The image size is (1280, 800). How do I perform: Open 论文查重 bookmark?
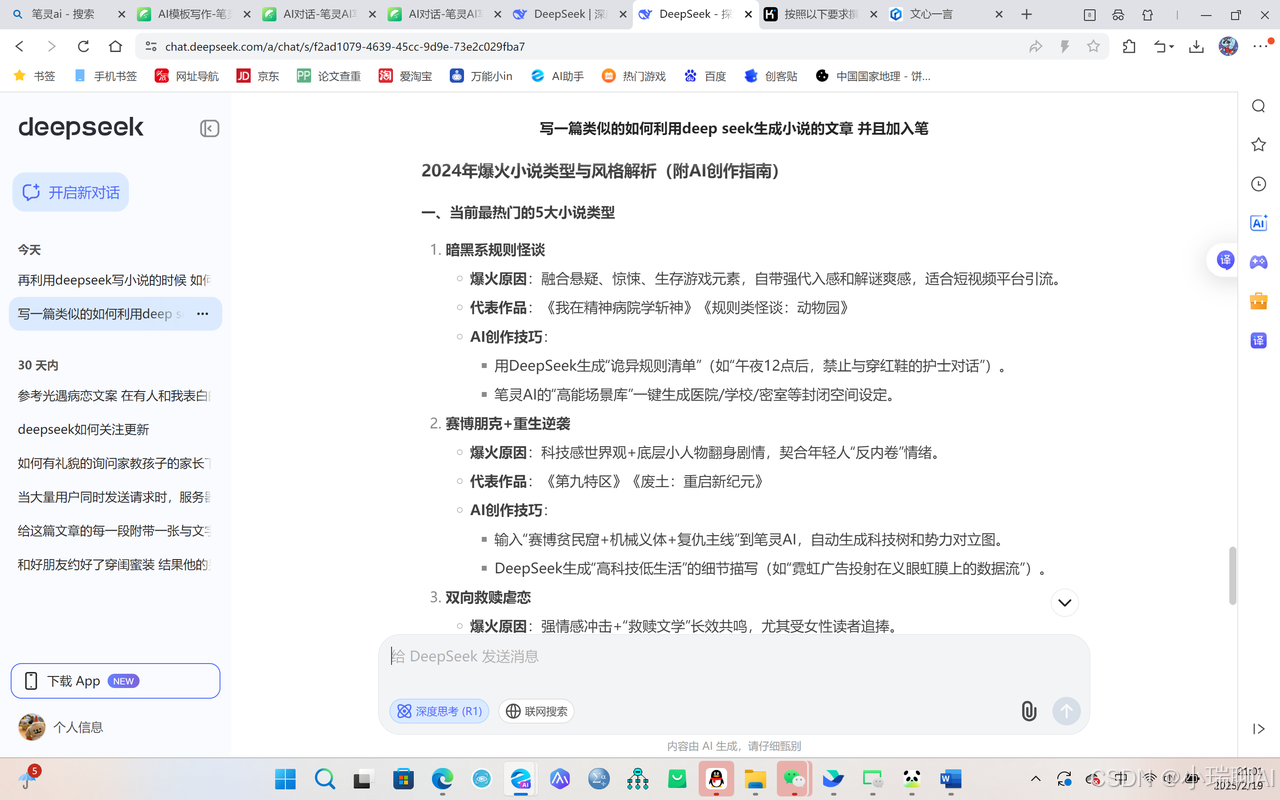click(328, 76)
